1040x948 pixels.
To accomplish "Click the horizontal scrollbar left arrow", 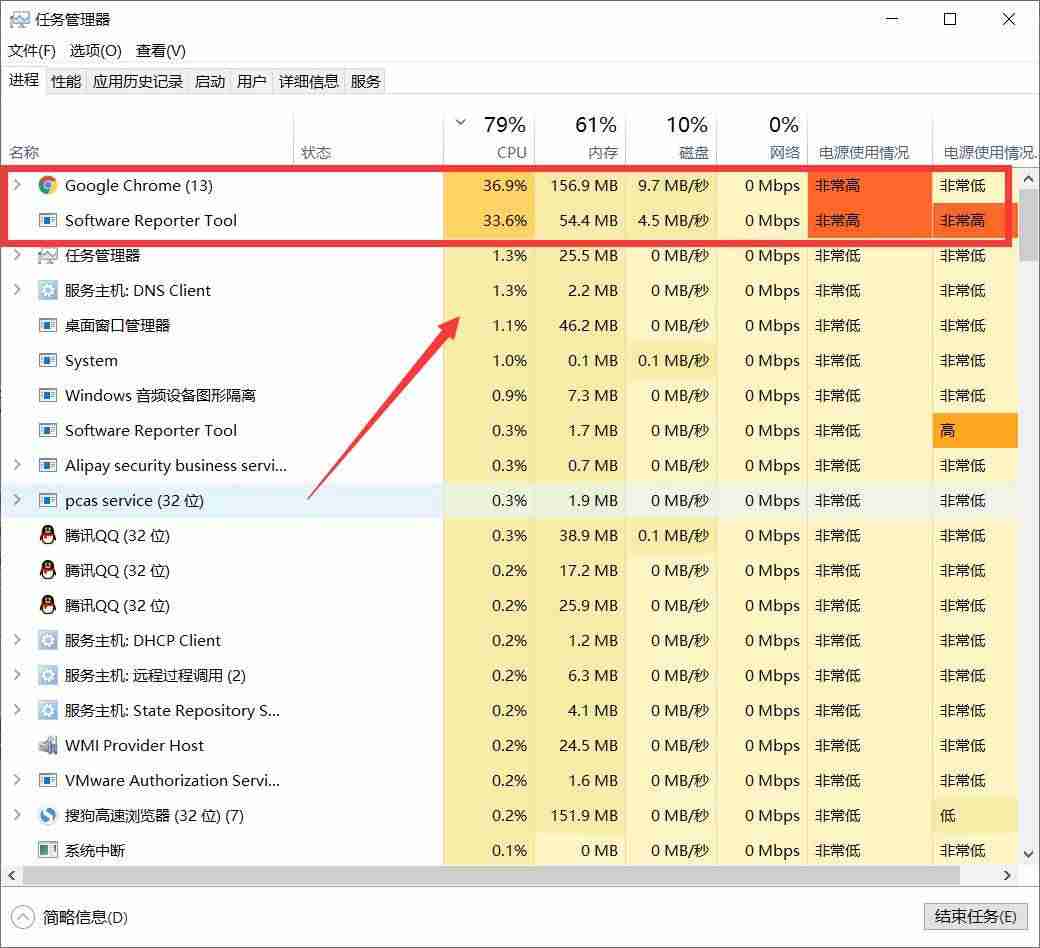I will pos(12,876).
